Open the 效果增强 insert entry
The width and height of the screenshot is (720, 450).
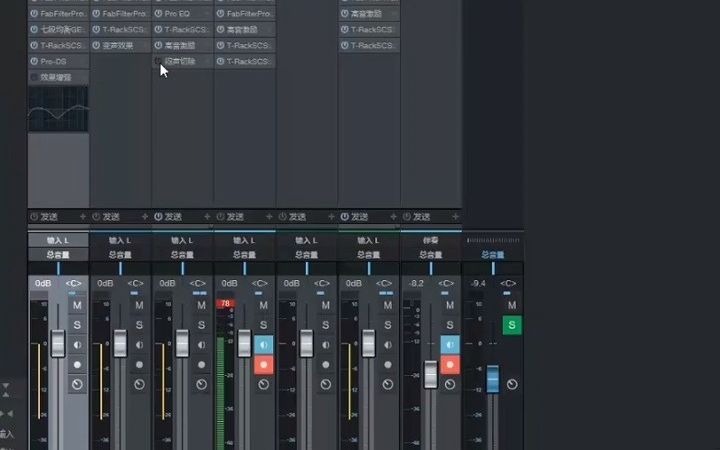[58, 77]
